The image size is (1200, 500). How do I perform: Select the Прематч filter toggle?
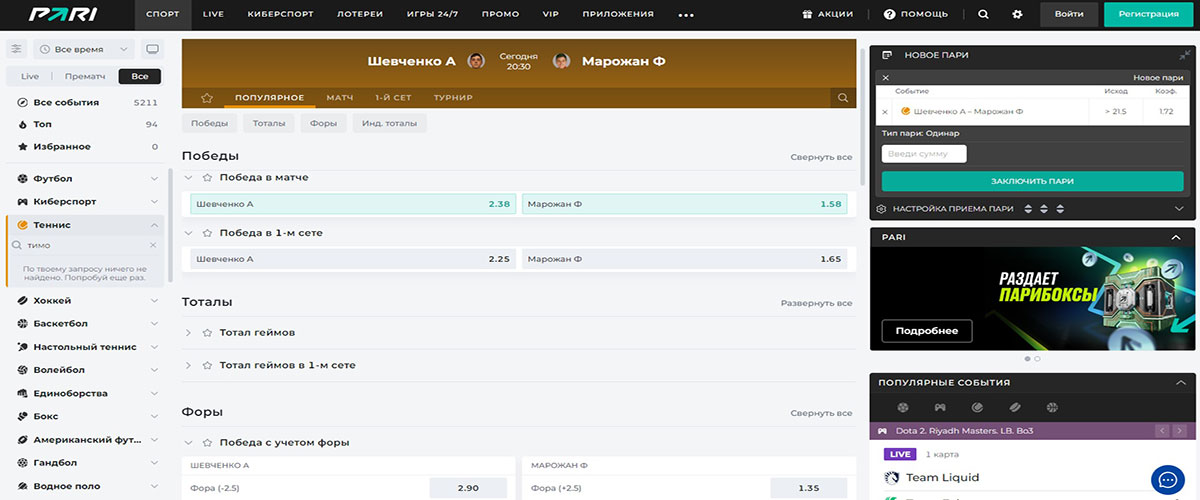(85, 76)
